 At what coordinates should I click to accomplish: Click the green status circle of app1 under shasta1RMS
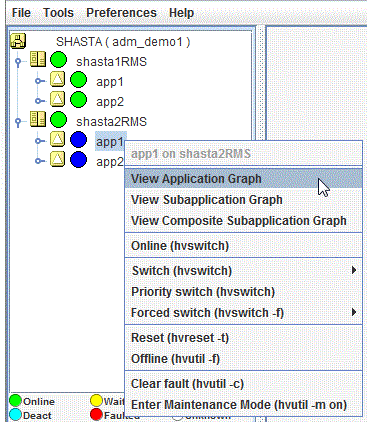pos(79,80)
